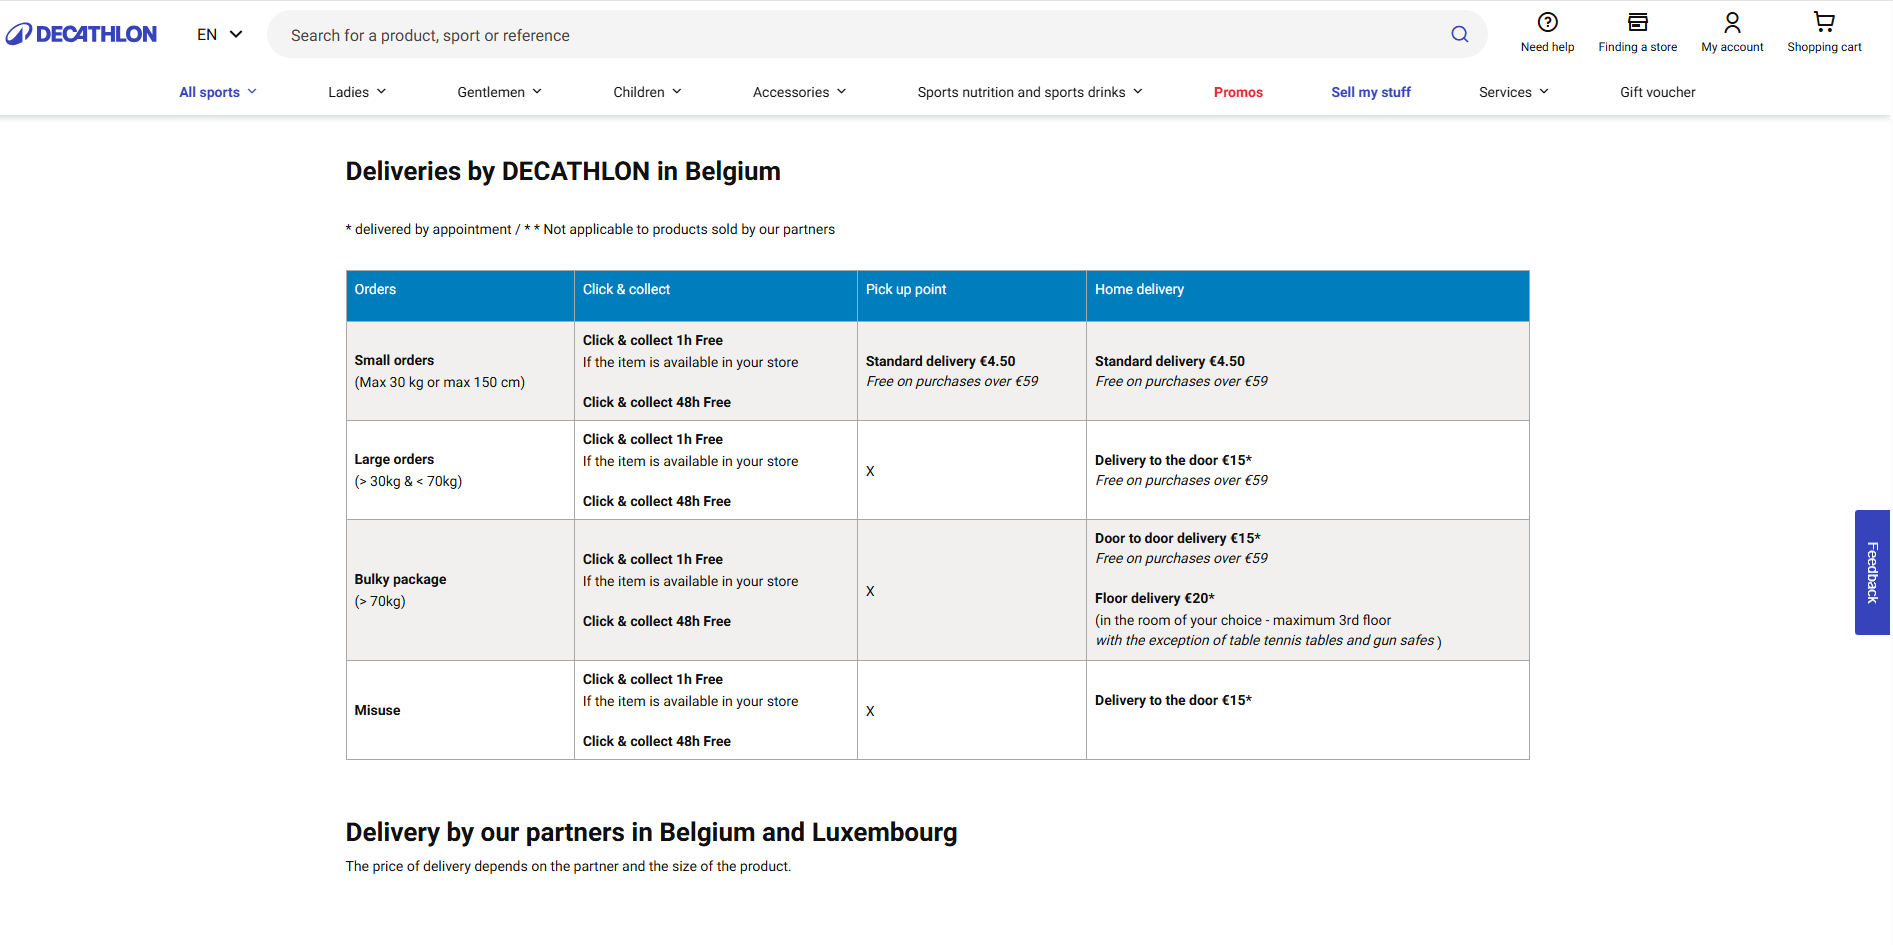Click Pick up point Standard delivery €4.50 text
1893x945 pixels.
[940, 361]
